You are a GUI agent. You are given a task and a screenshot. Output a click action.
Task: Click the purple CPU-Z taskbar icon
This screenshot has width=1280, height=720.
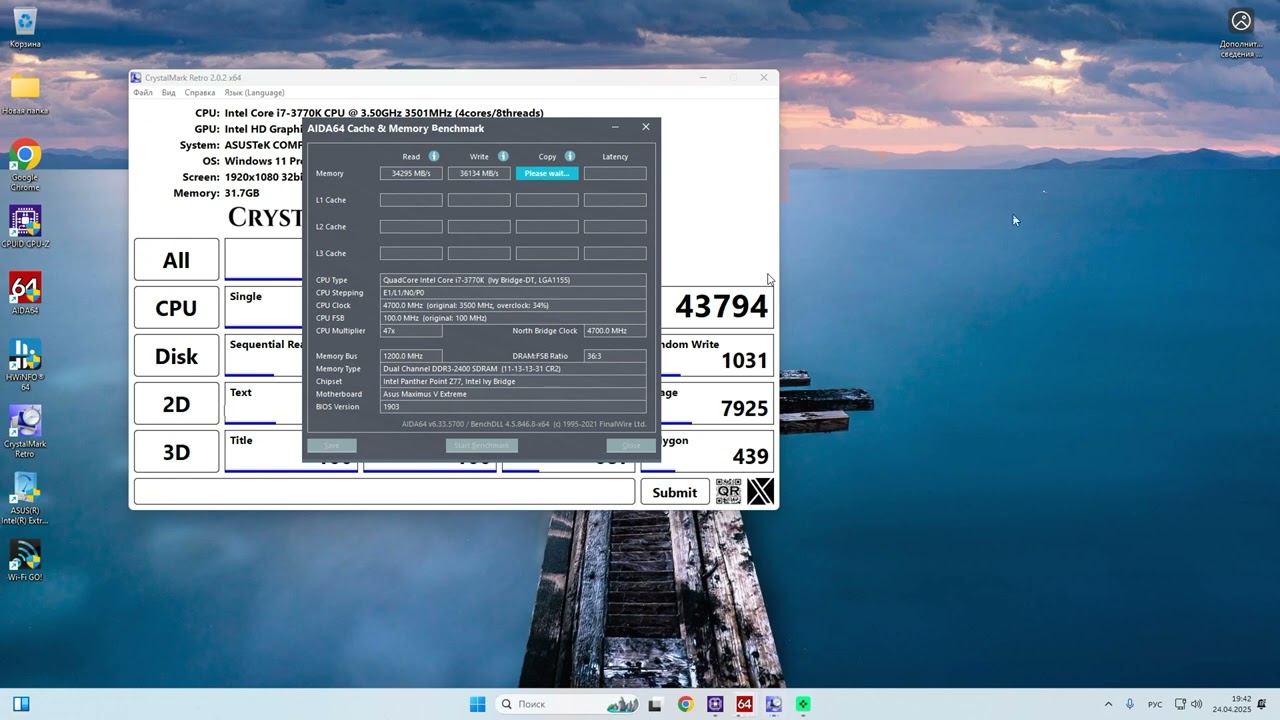[715, 704]
